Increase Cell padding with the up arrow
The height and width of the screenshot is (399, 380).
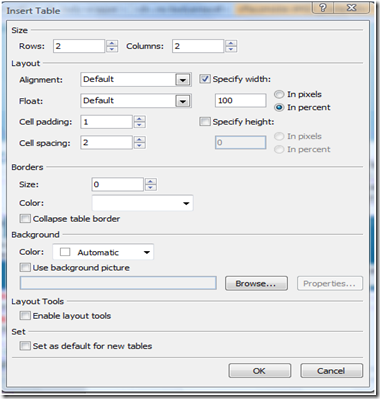click(x=140, y=119)
